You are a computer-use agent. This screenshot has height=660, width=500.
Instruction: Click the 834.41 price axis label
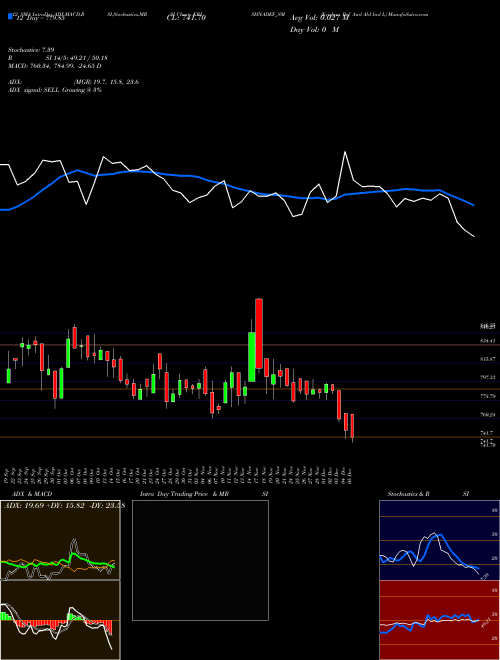coord(488,341)
